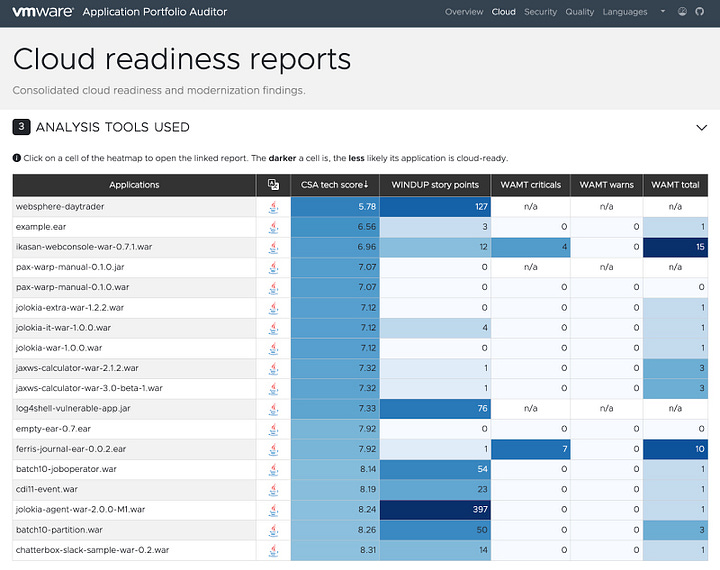
Task: Sort by WAMT total header
Action: [x=675, y=185]
